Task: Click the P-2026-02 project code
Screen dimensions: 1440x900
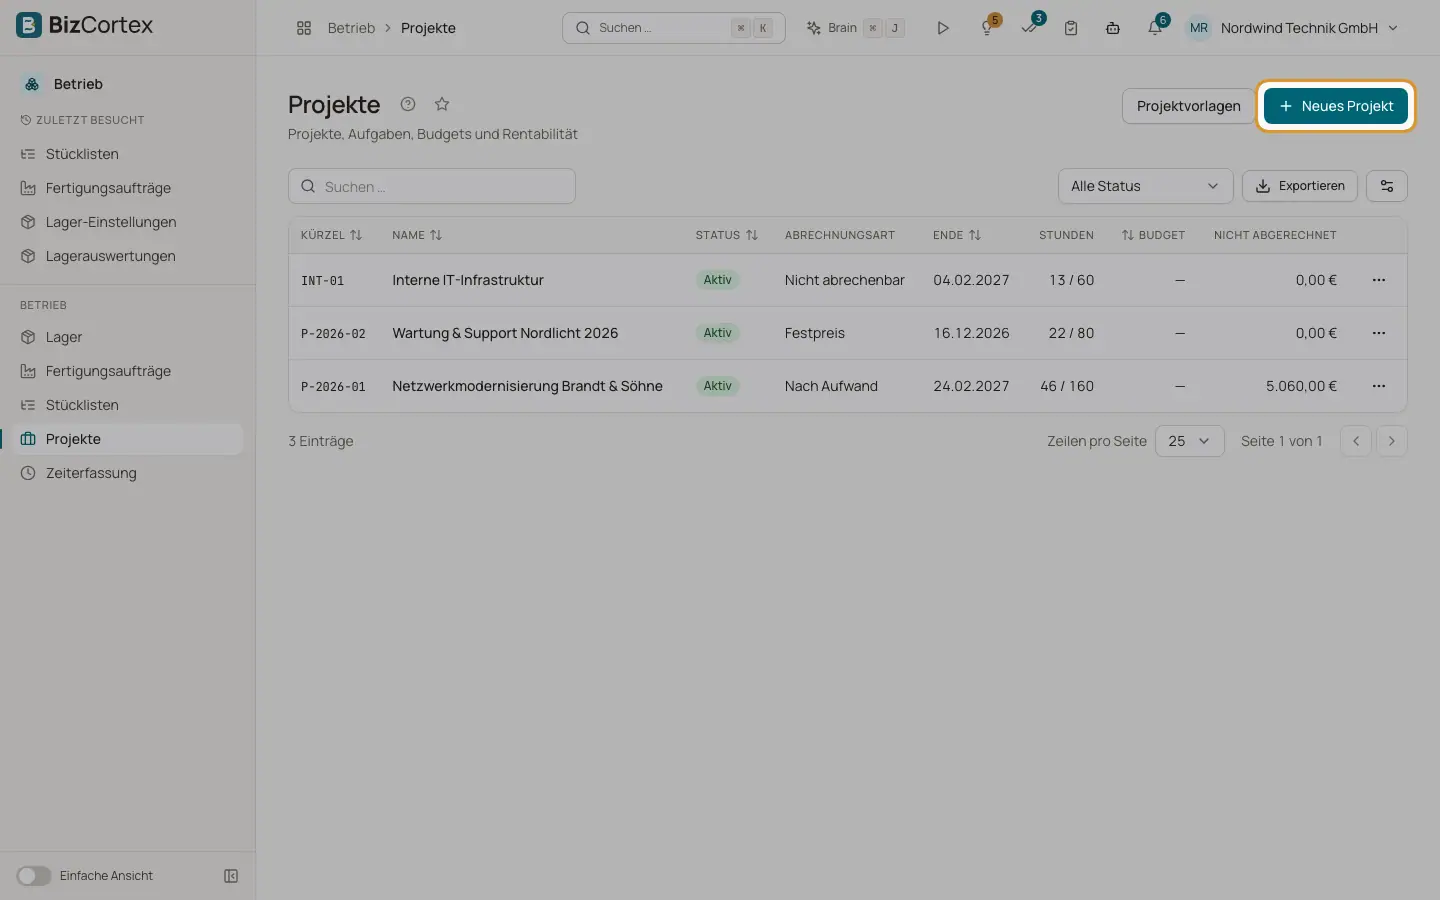Action: (x=333, y=333)
